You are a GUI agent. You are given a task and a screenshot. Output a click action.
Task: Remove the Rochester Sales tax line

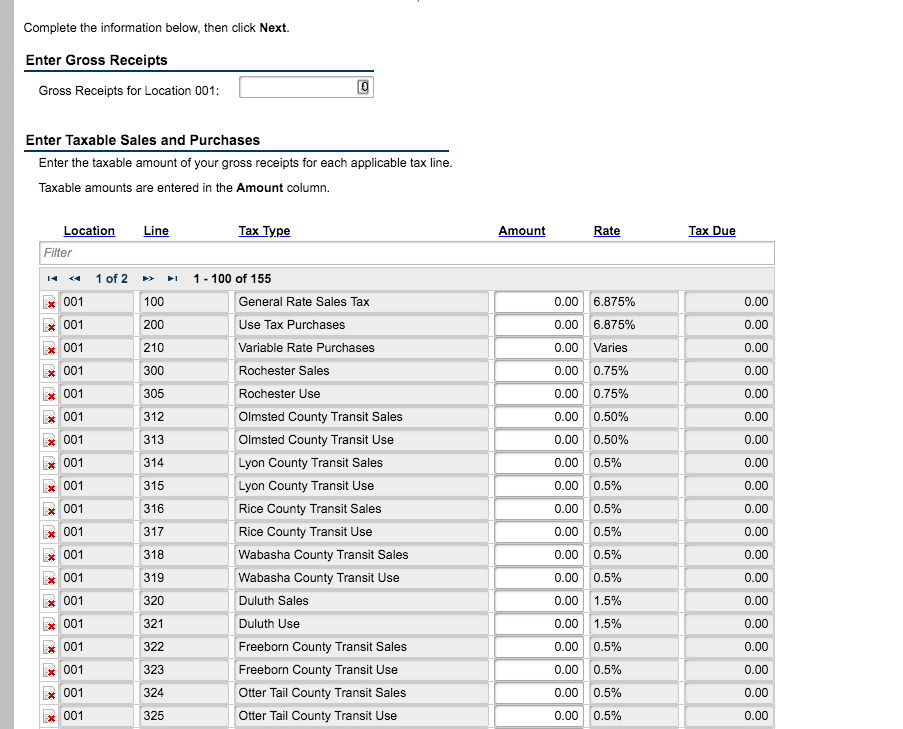click(x=49, y=370)
